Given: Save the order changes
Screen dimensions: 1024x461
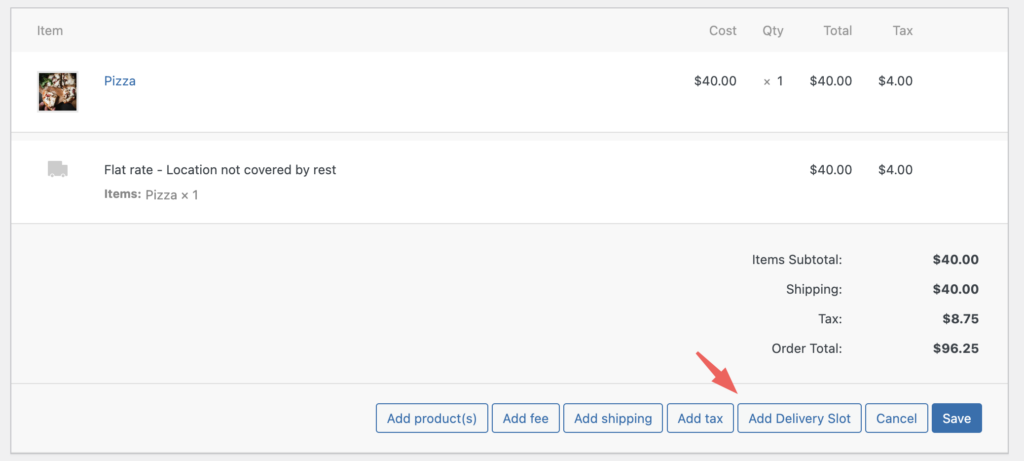Looking at the screenshot, I should [x=957, y=418].
